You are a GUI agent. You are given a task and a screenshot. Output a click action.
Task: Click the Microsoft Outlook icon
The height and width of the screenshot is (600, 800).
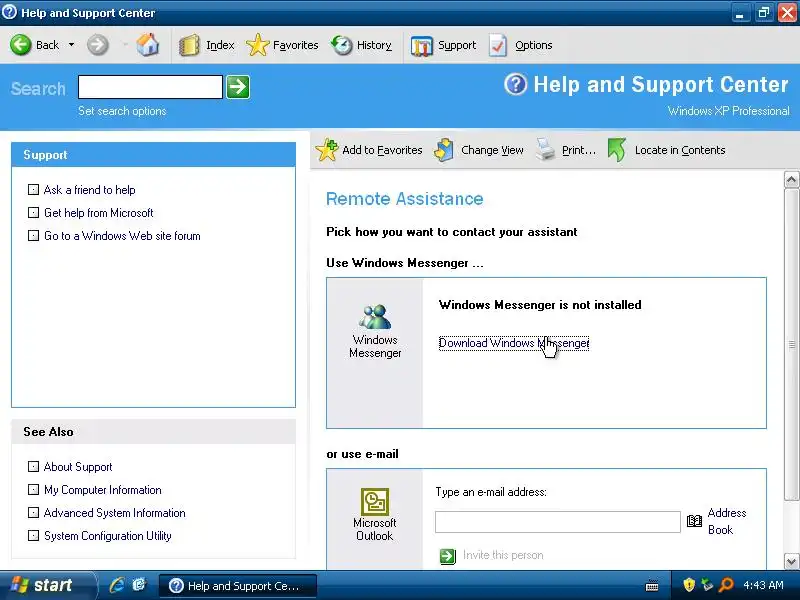375,502
